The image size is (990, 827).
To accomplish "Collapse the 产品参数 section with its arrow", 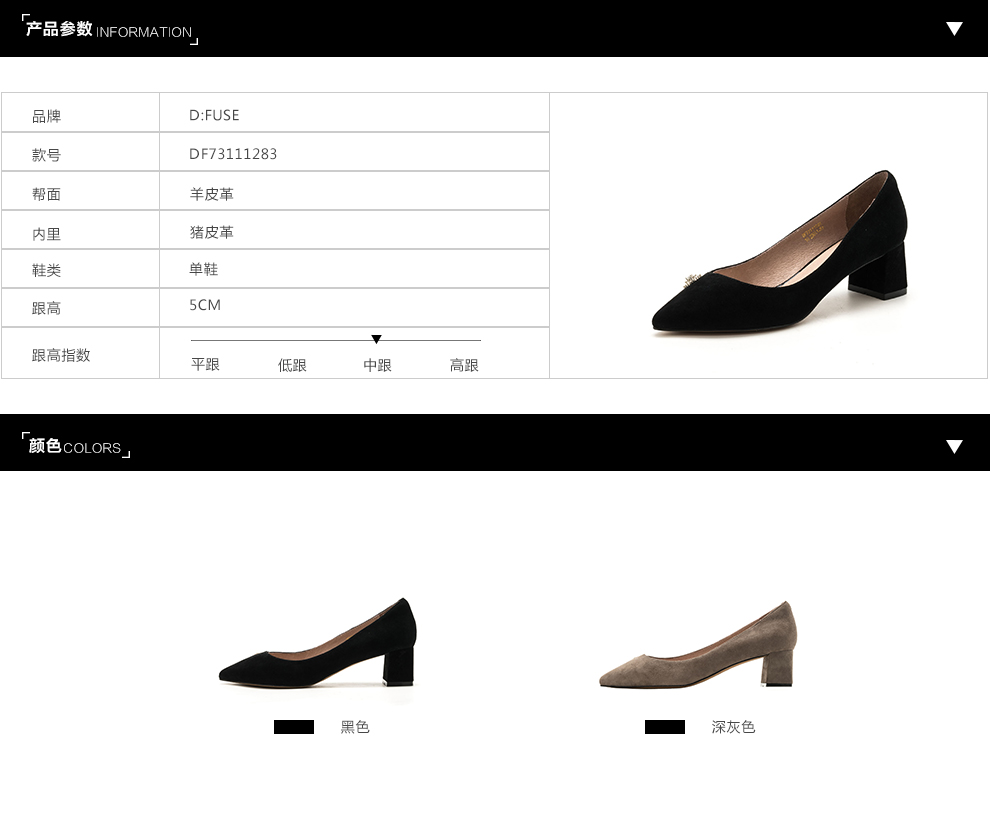I will (x=954, y=29).
